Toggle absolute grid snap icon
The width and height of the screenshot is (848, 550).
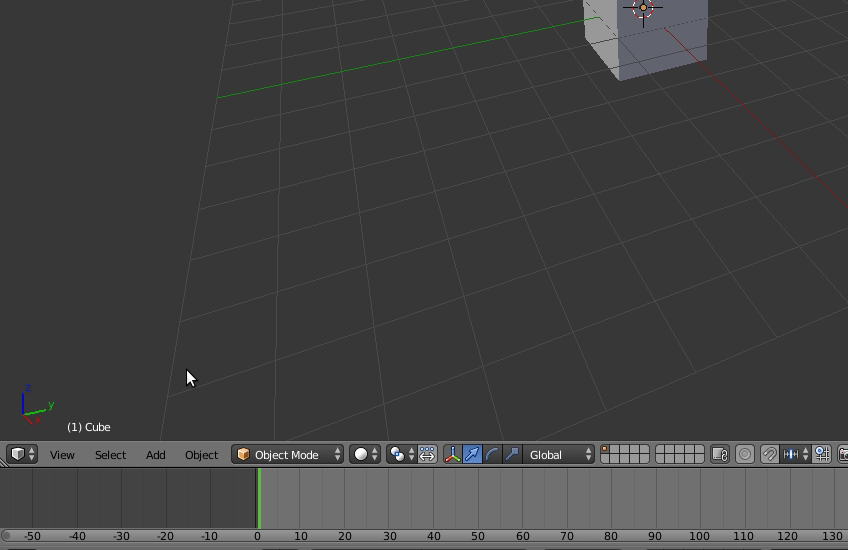822,454
